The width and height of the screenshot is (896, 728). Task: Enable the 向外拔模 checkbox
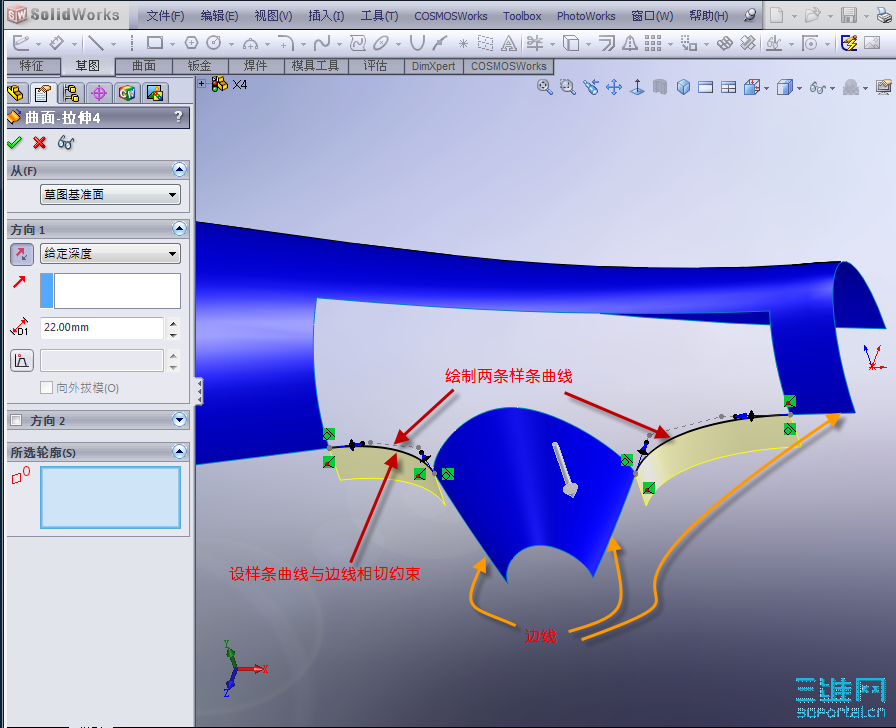tap(46, 387)
